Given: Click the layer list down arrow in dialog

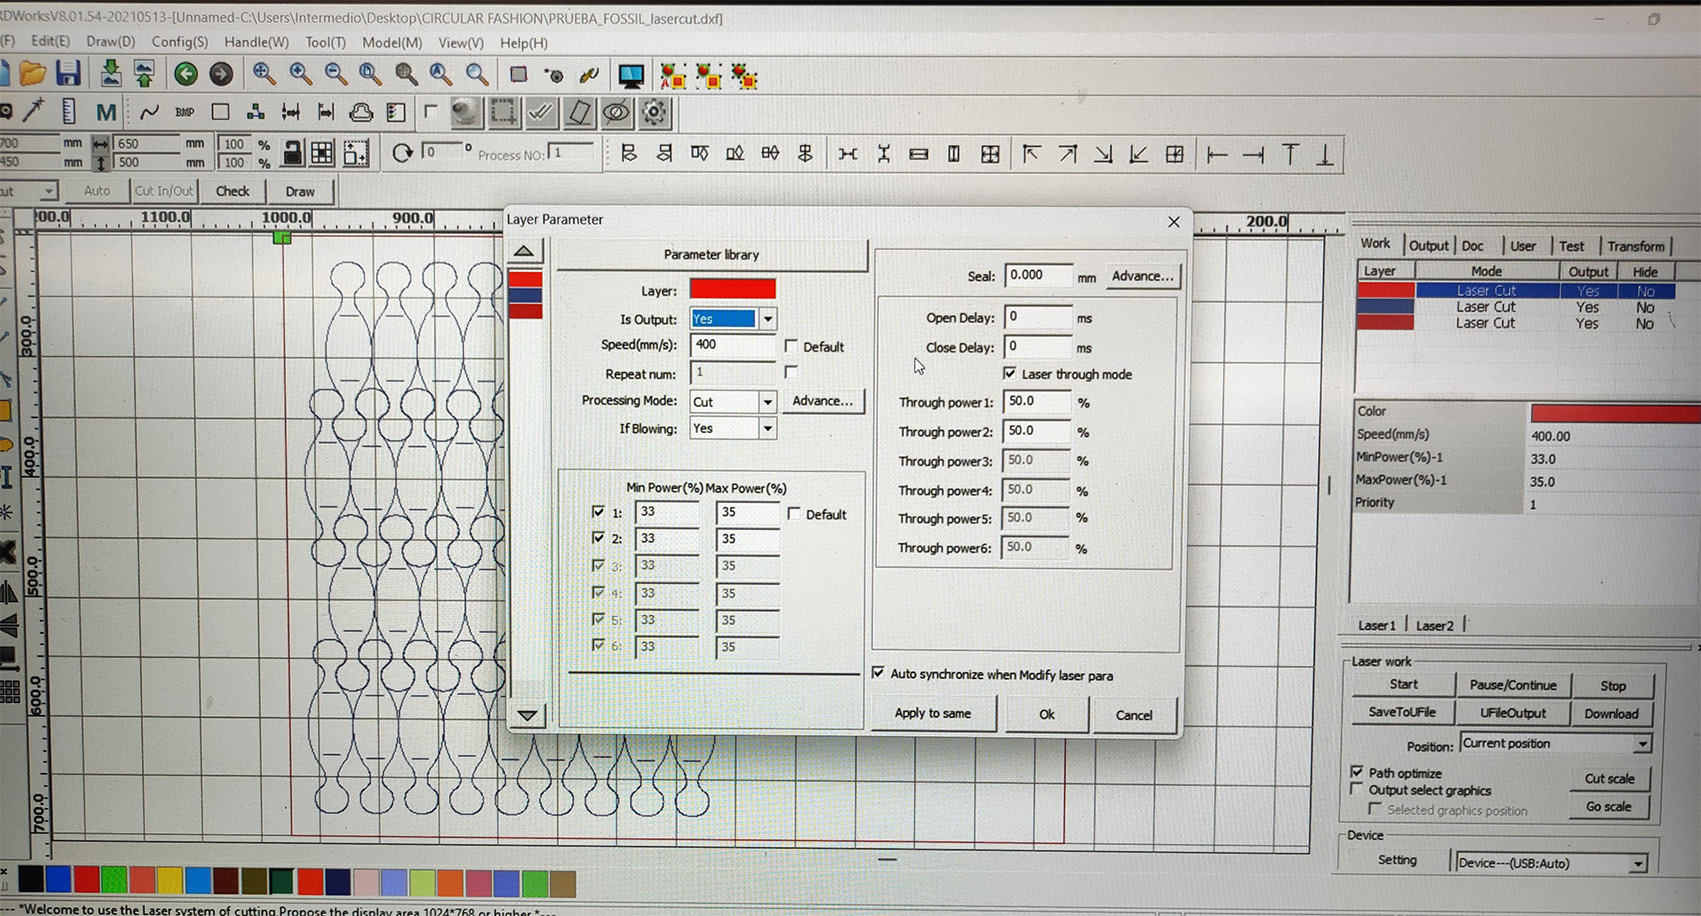Looking at the screenshot, I should pos(527,714).
